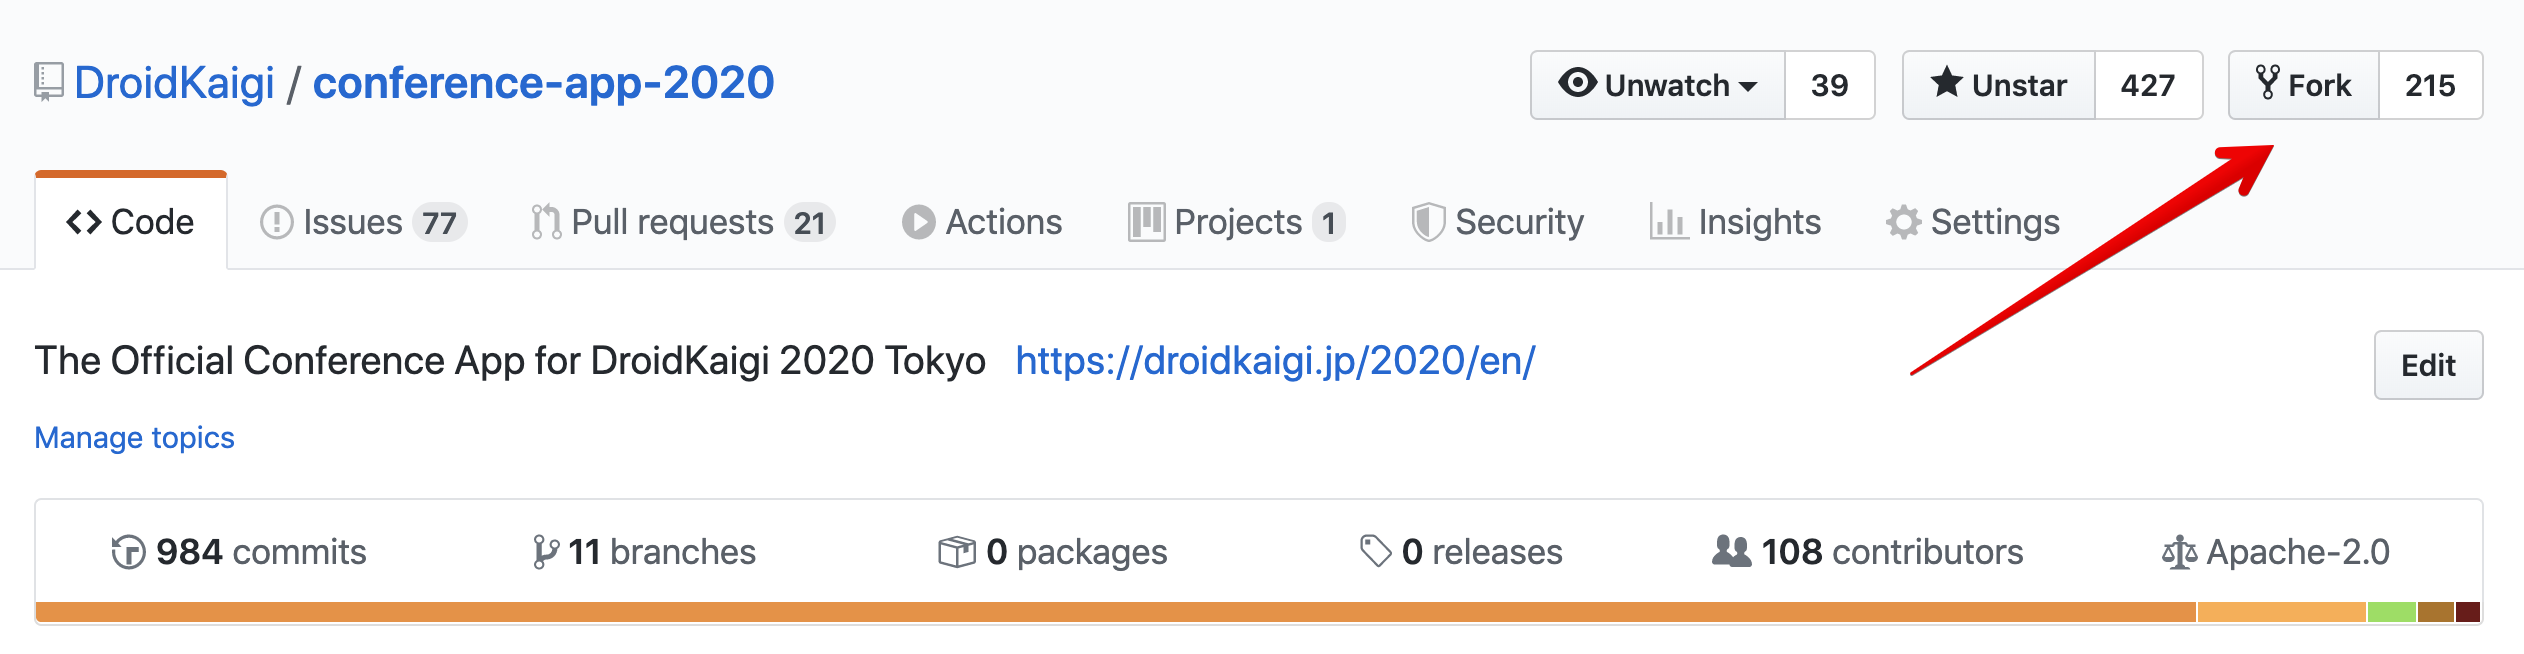This screenshot has width=2524, height=654.
Task: Click the Fork button
Action: pos(2304,85)
